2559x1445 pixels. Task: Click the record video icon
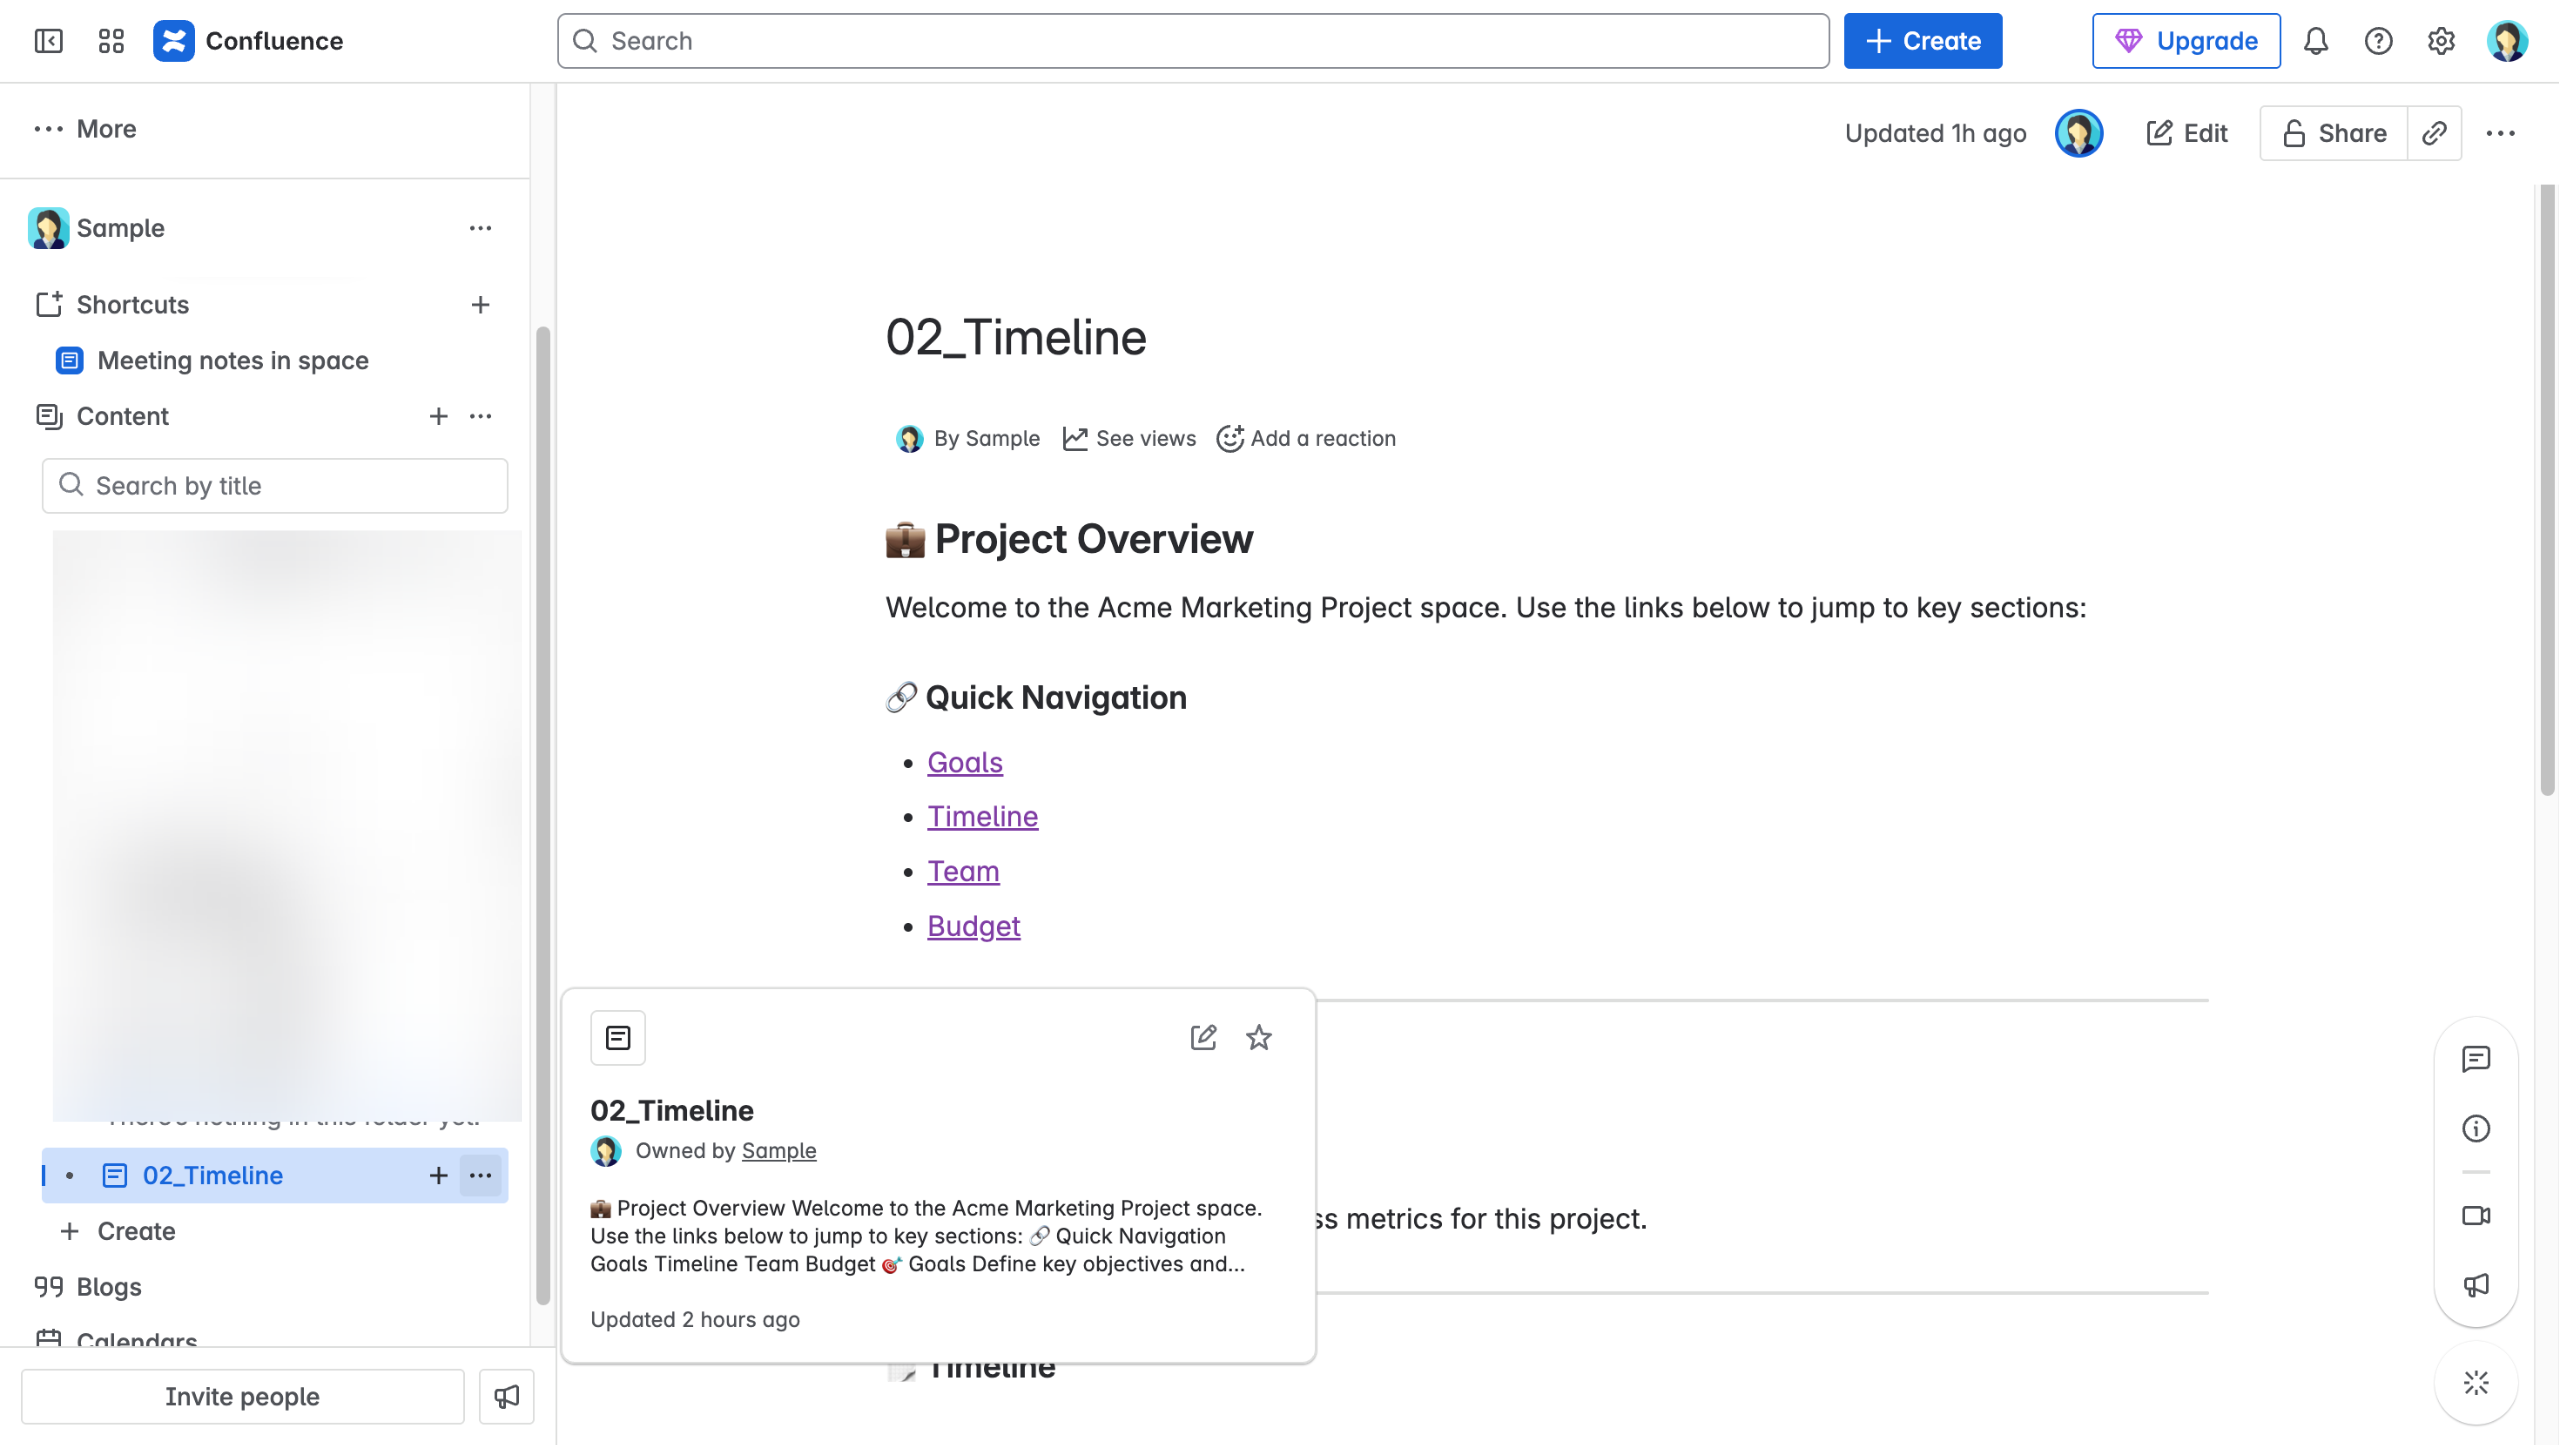tap(2475, 1215)
